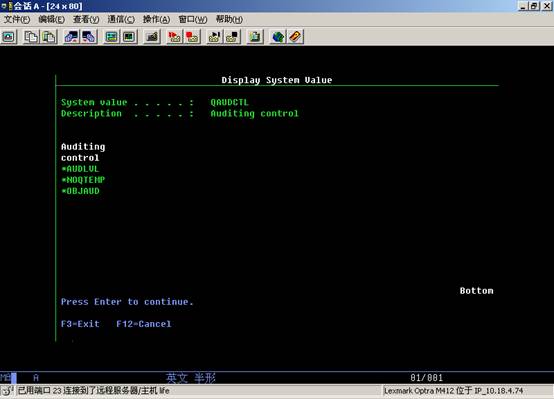Open the keyboard remap toolbar icon
Viewport: 554px width, 399px height.
click(x=152, y=37)
